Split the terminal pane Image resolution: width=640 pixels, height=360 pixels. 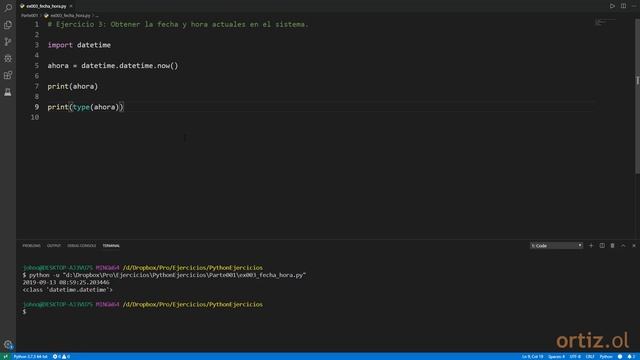pos(602,246)
